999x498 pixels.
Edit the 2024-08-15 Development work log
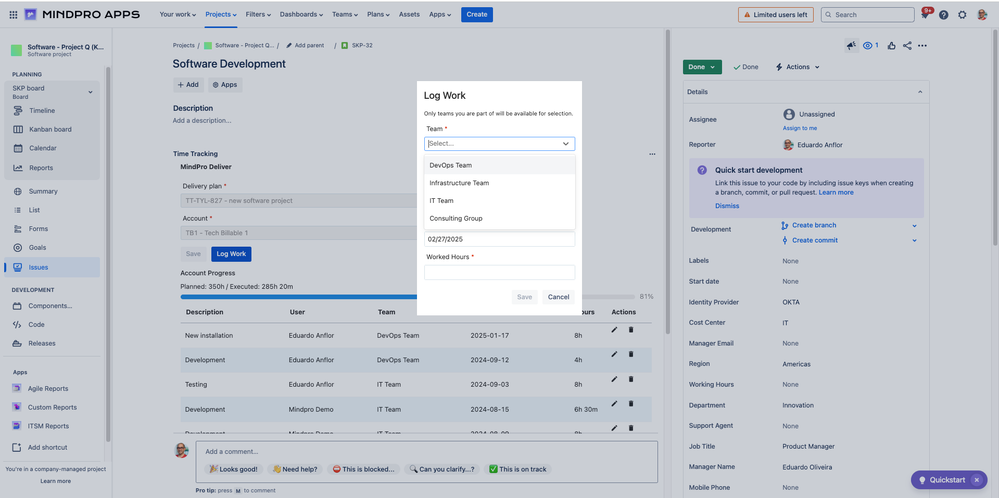(x=614, y=404)
